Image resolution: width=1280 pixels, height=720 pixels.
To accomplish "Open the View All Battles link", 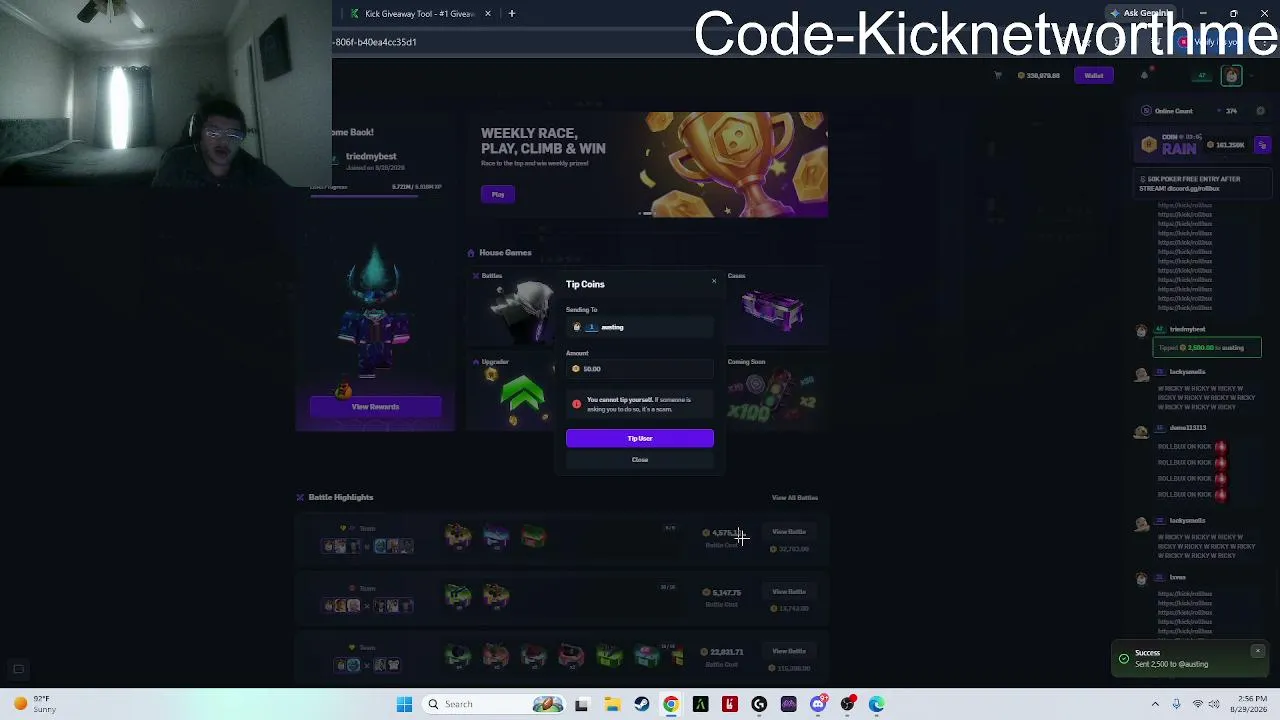I will coord(795,497).
